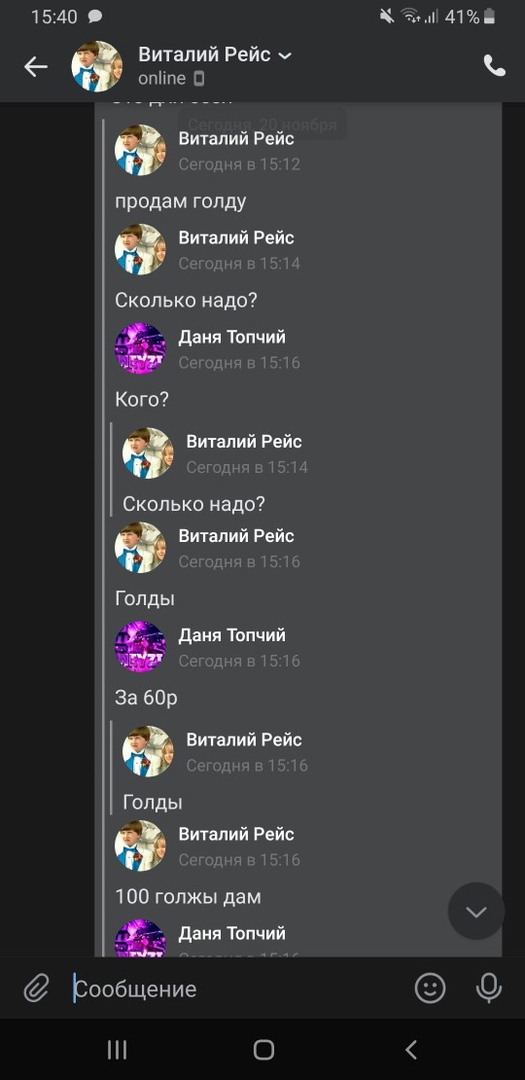Select the message "100 голжы дам"
The width and height of the screenshot is (525, 1080).
click(x=188, y=897)
